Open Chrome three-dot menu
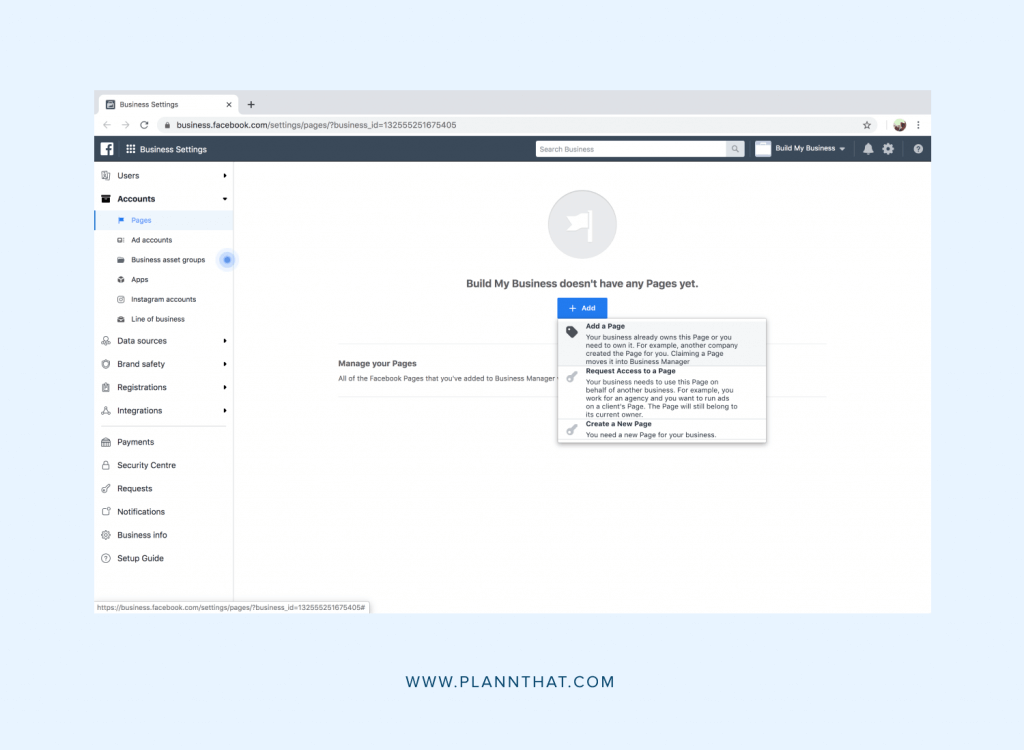The image size is (1024, 750). coord(918,125)
